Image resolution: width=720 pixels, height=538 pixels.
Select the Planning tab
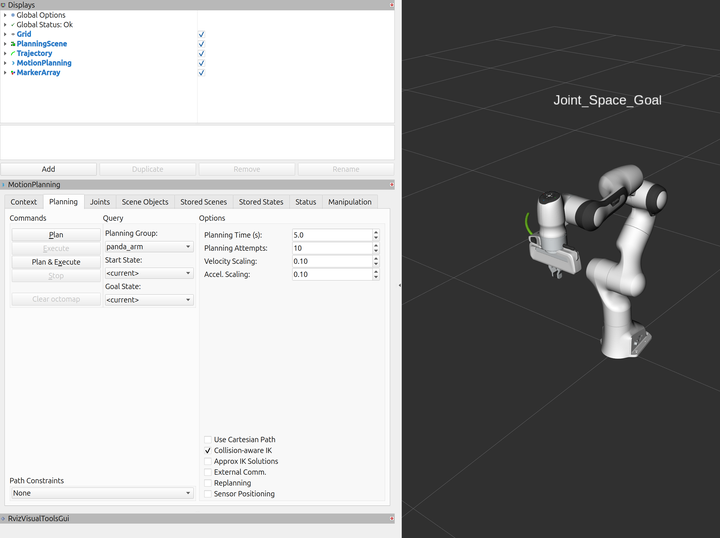[63, 202]
